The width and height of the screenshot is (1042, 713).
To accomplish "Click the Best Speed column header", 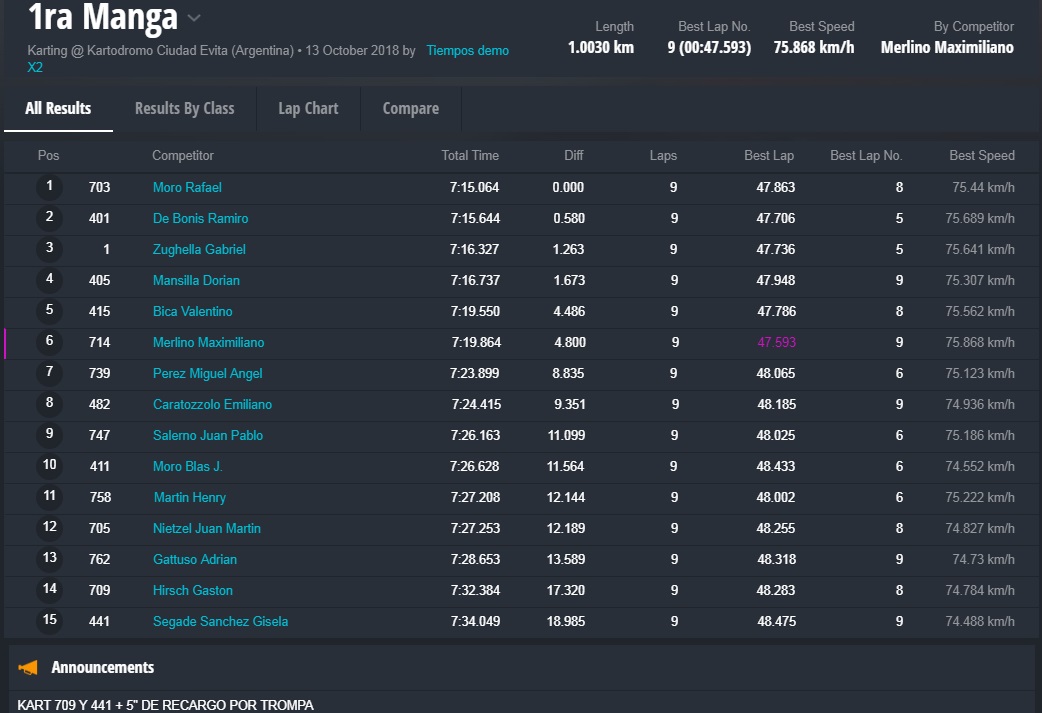I will tap(981, 156).
